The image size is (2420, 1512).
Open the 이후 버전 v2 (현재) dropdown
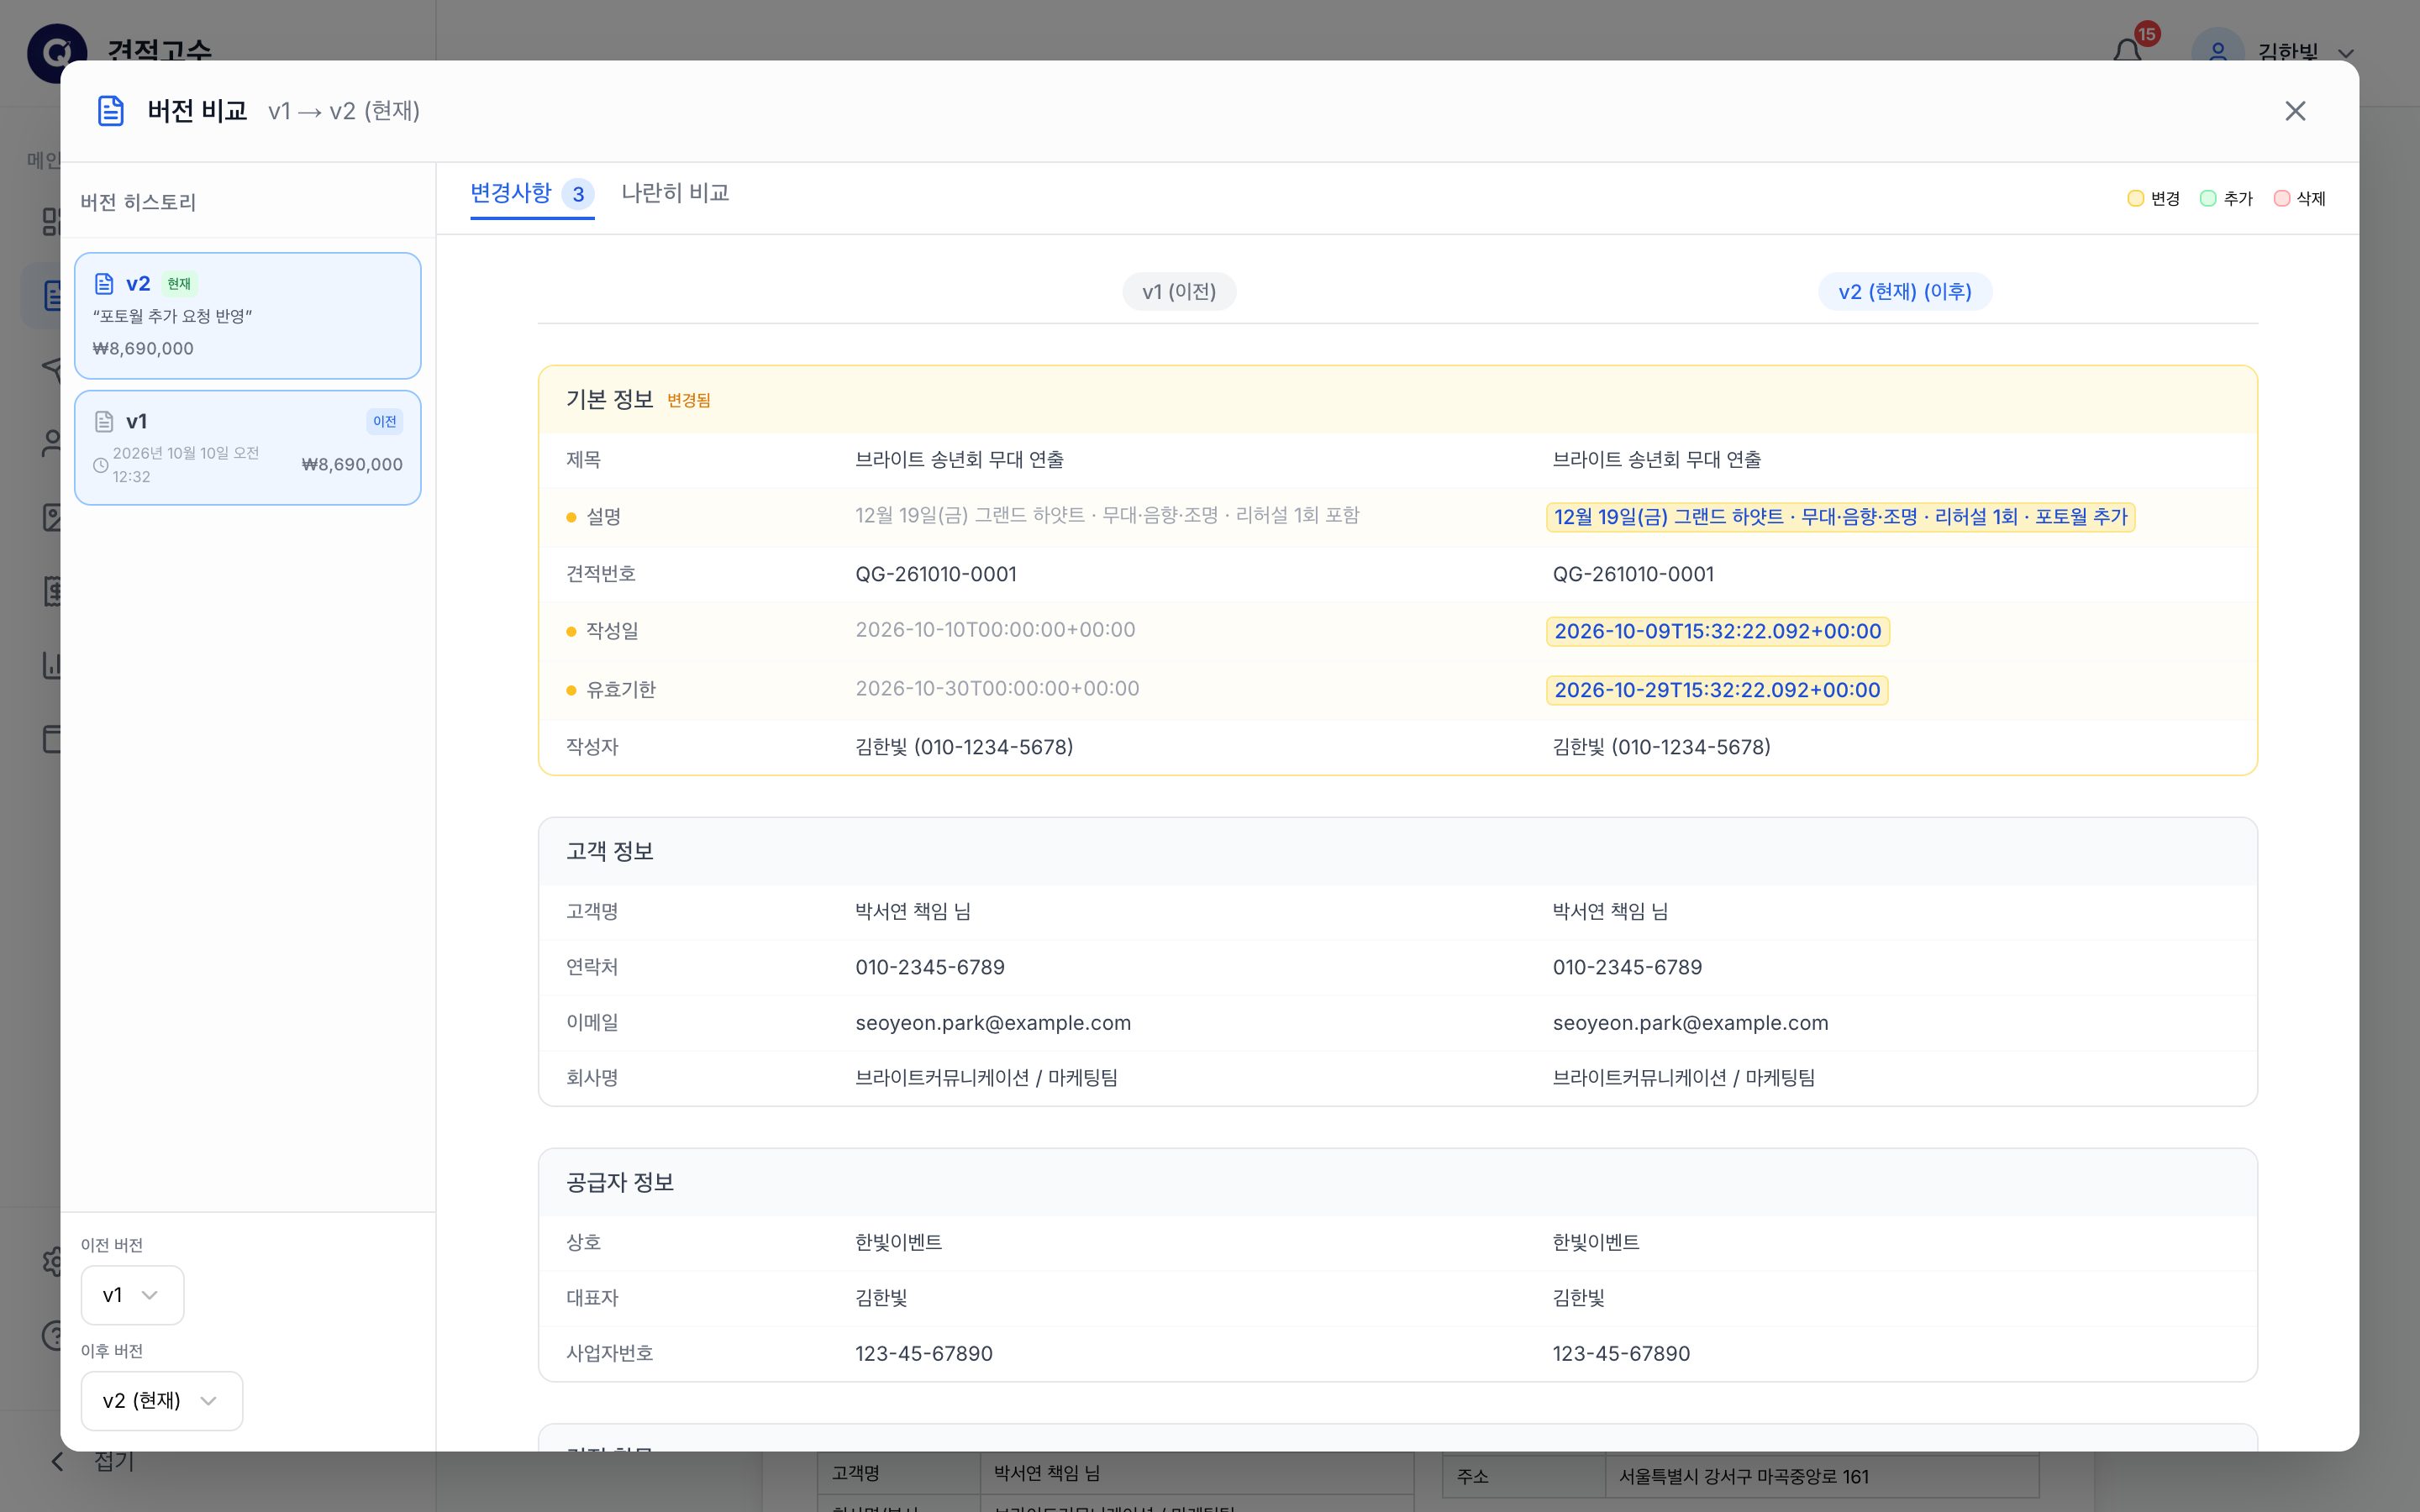[x=162, y=1401]
